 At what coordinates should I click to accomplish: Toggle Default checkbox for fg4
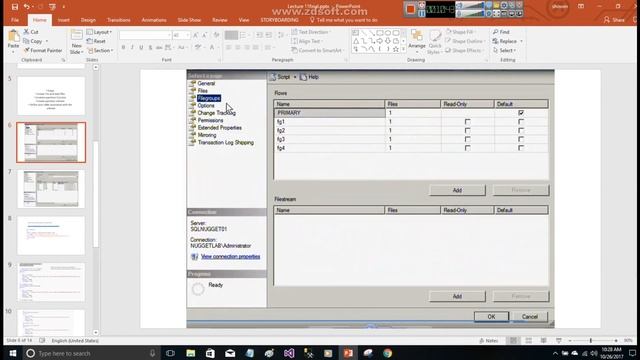pos(521,148)
